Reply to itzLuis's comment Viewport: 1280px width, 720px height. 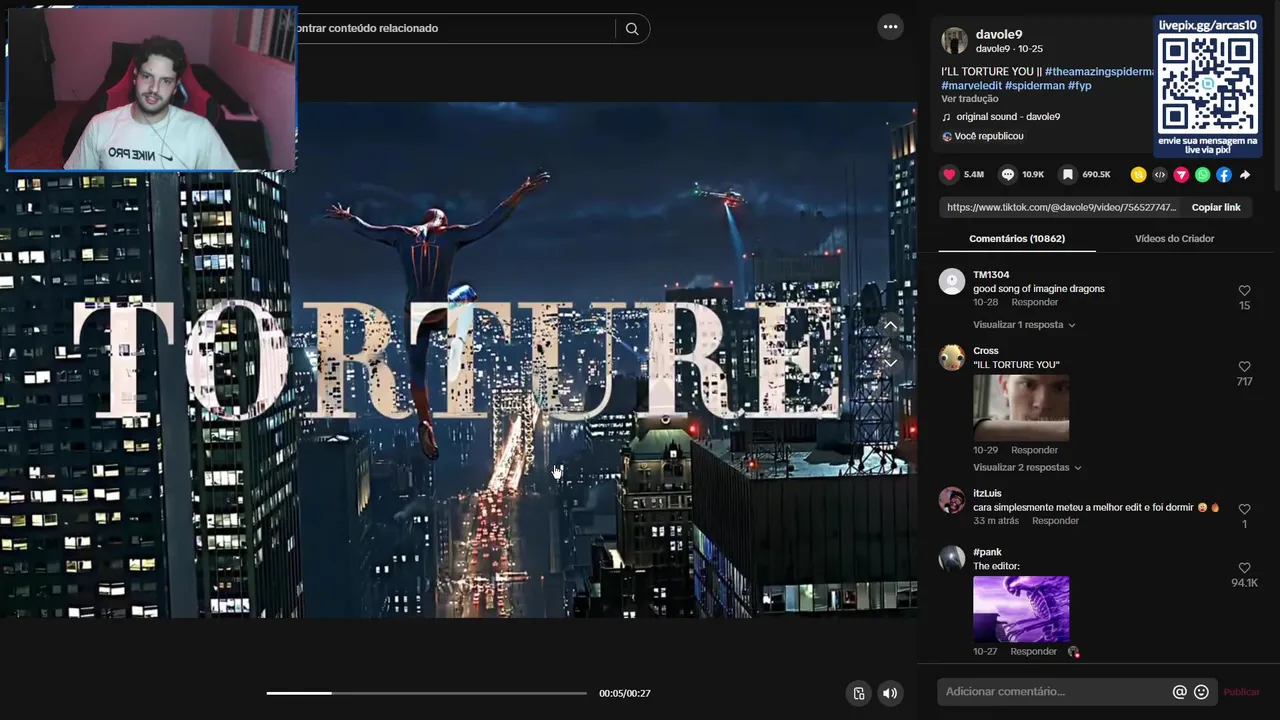click(1055, 521)
